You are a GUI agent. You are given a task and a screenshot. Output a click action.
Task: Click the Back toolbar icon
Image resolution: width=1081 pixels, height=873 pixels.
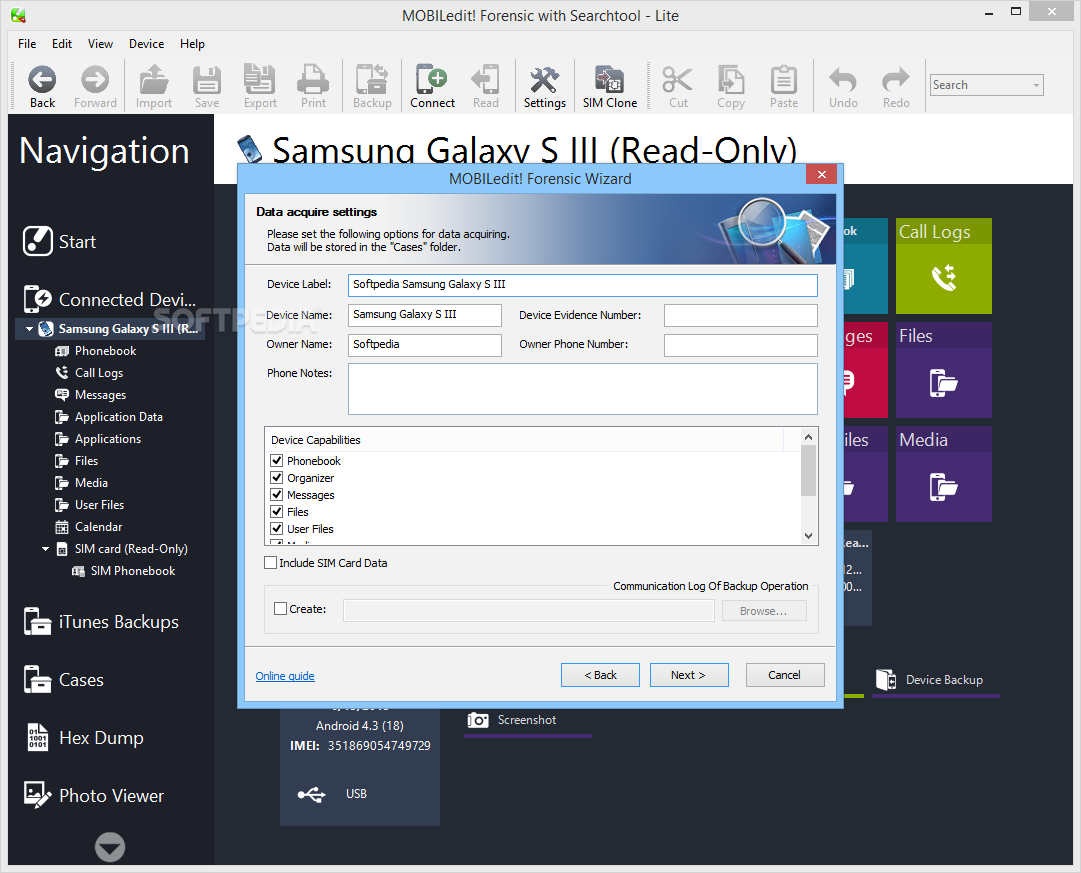pos(42,86)
